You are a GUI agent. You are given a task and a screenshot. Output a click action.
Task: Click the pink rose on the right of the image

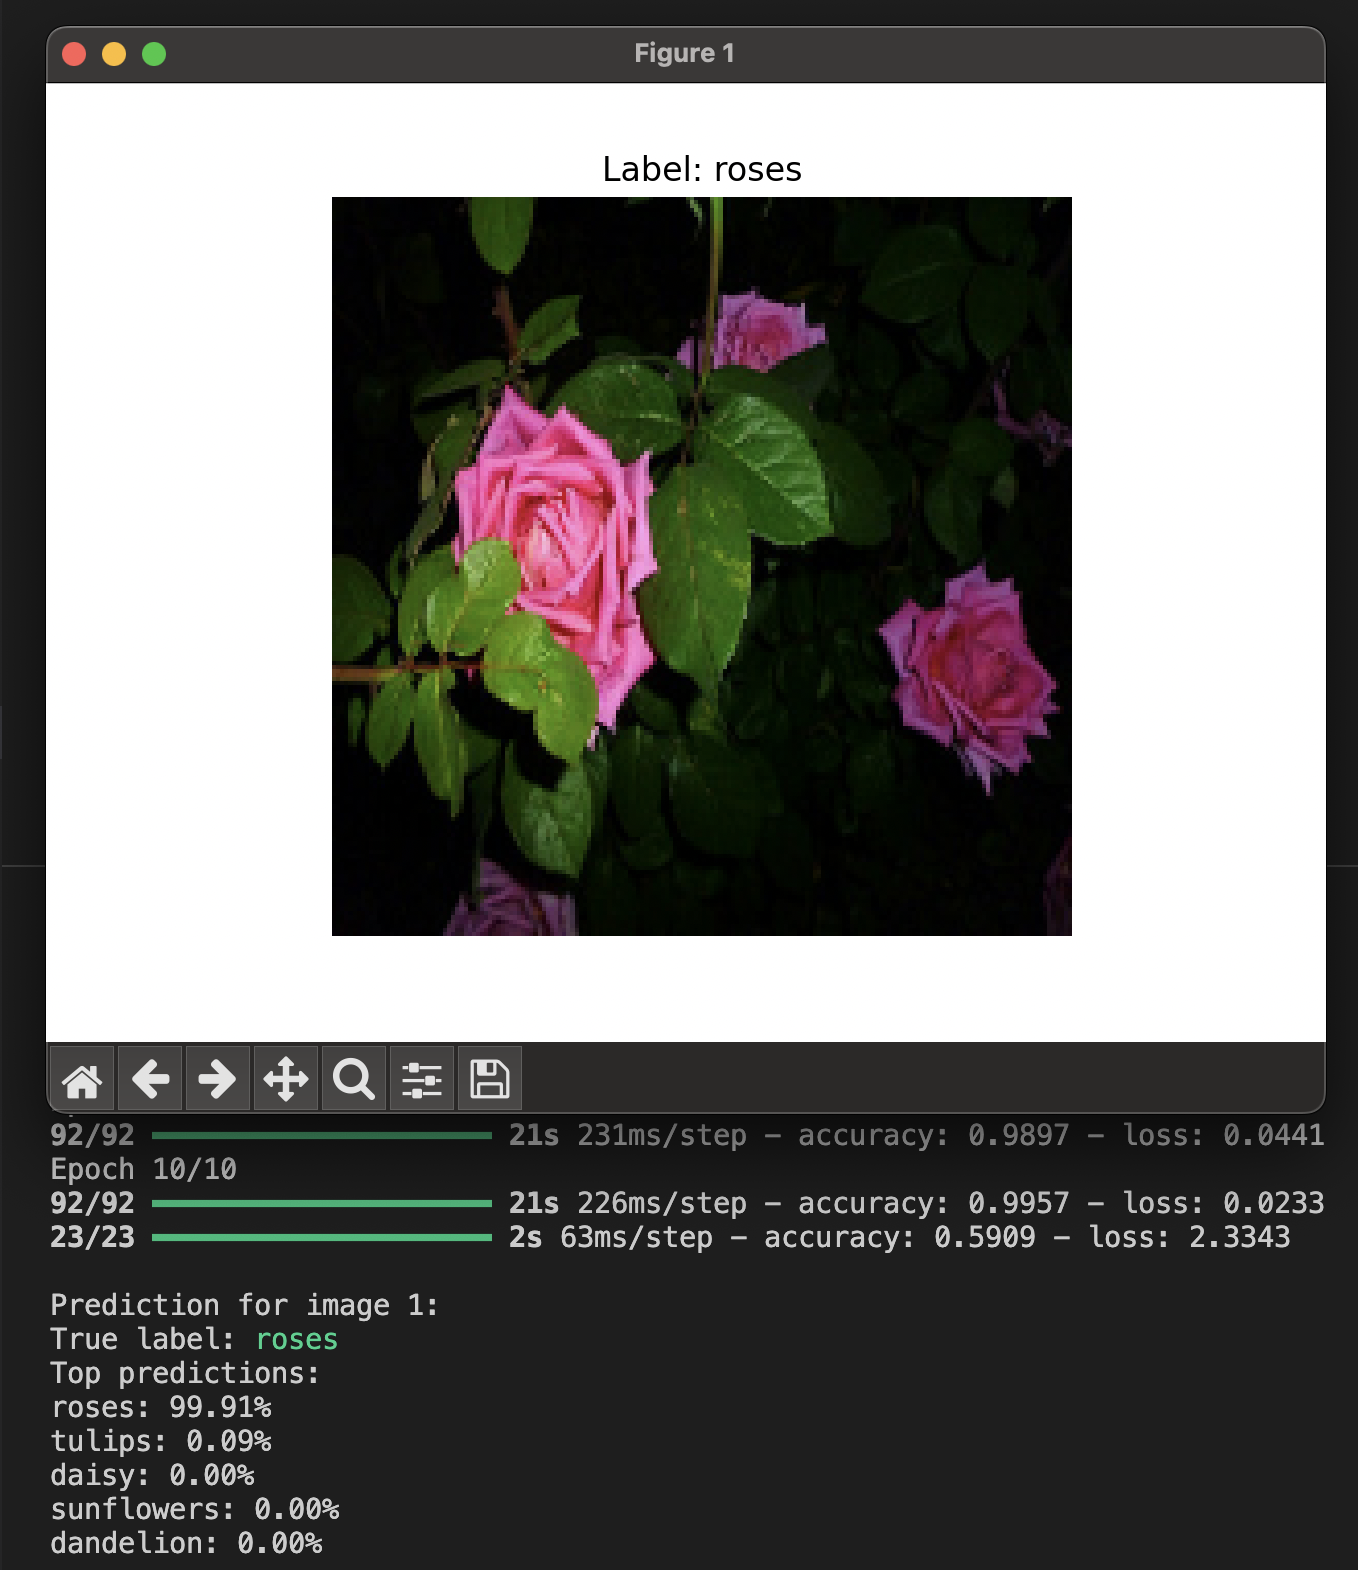[x=969, y=672]
